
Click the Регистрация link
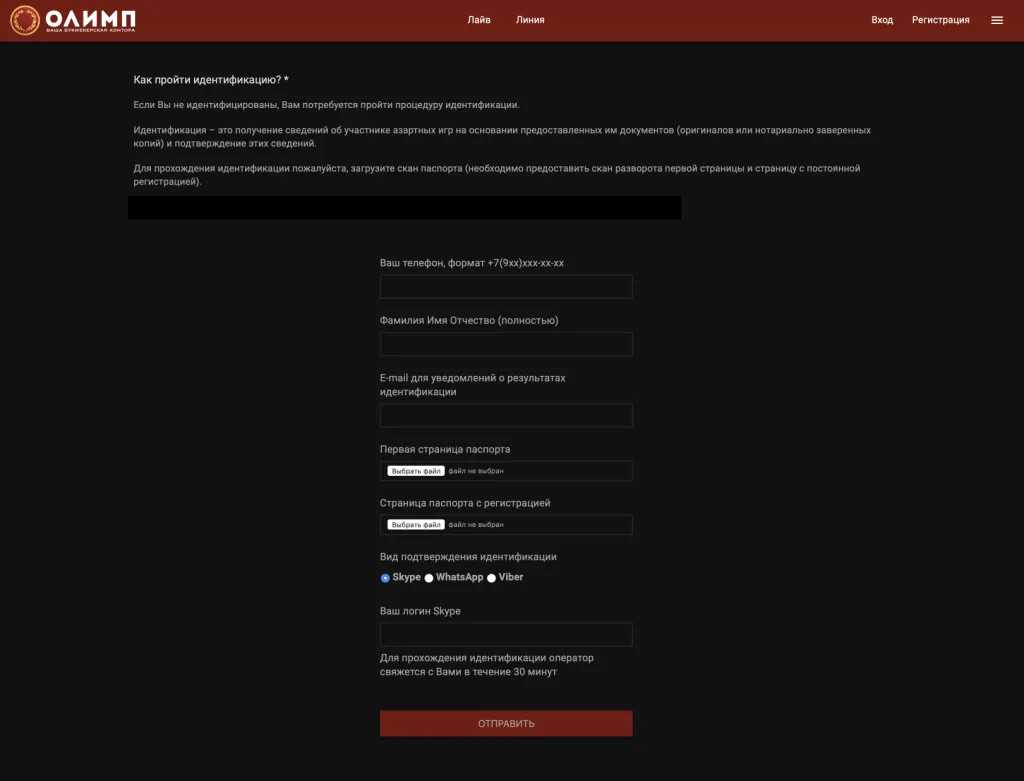tap(940, 20)
